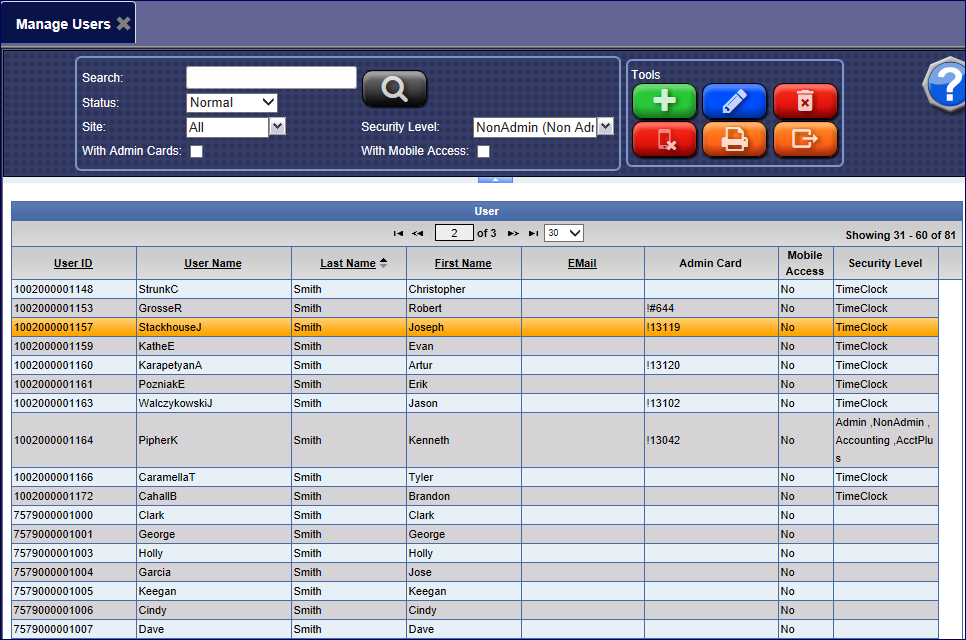Click the magnifying glass search button
The height and width of the screenshot is (640, 966).
pos(394,89)
